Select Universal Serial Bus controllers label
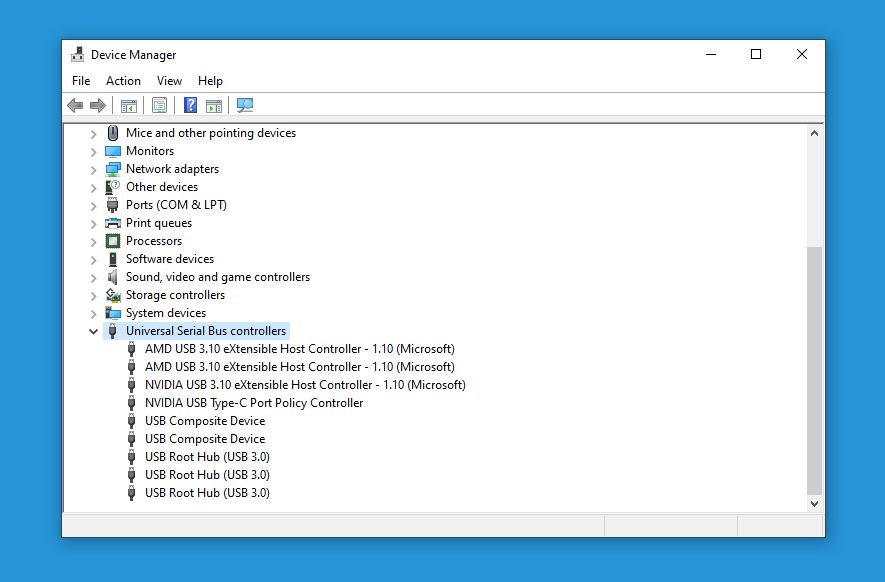The width and height of the screenshot is (885, 582). pos(206,331)
